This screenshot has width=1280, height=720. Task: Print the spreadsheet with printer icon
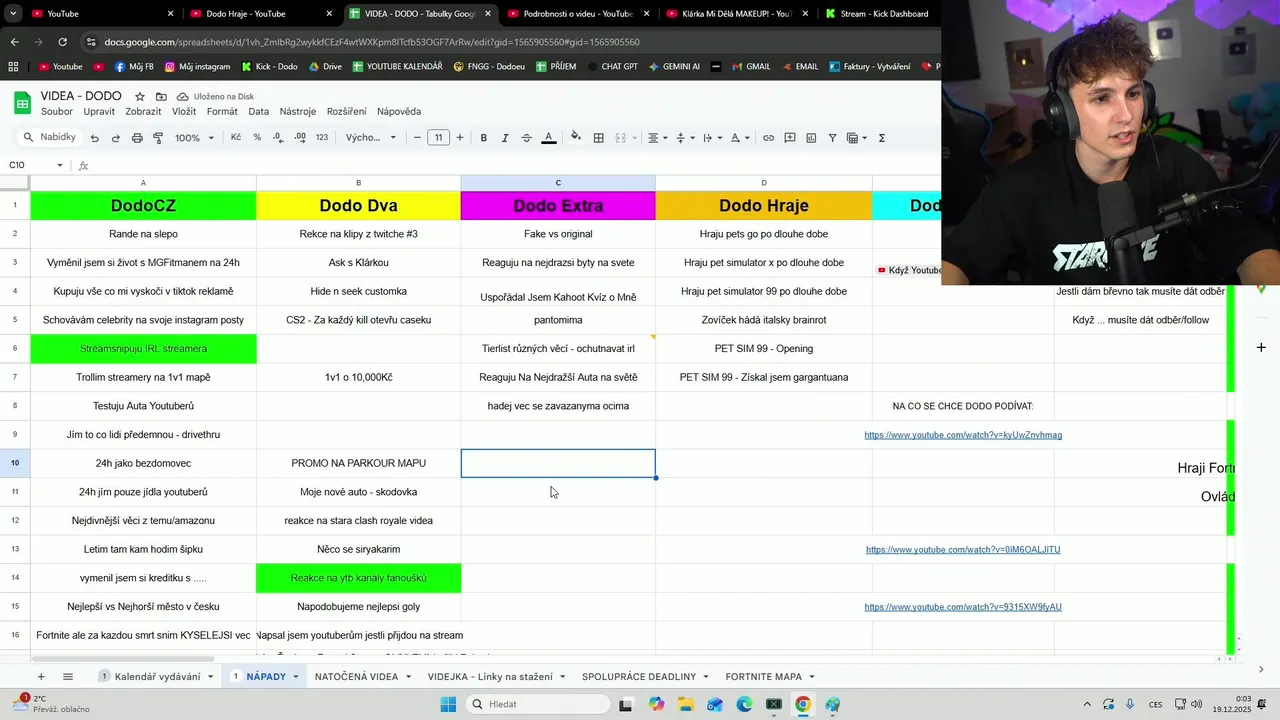click(x=137, y=138)
